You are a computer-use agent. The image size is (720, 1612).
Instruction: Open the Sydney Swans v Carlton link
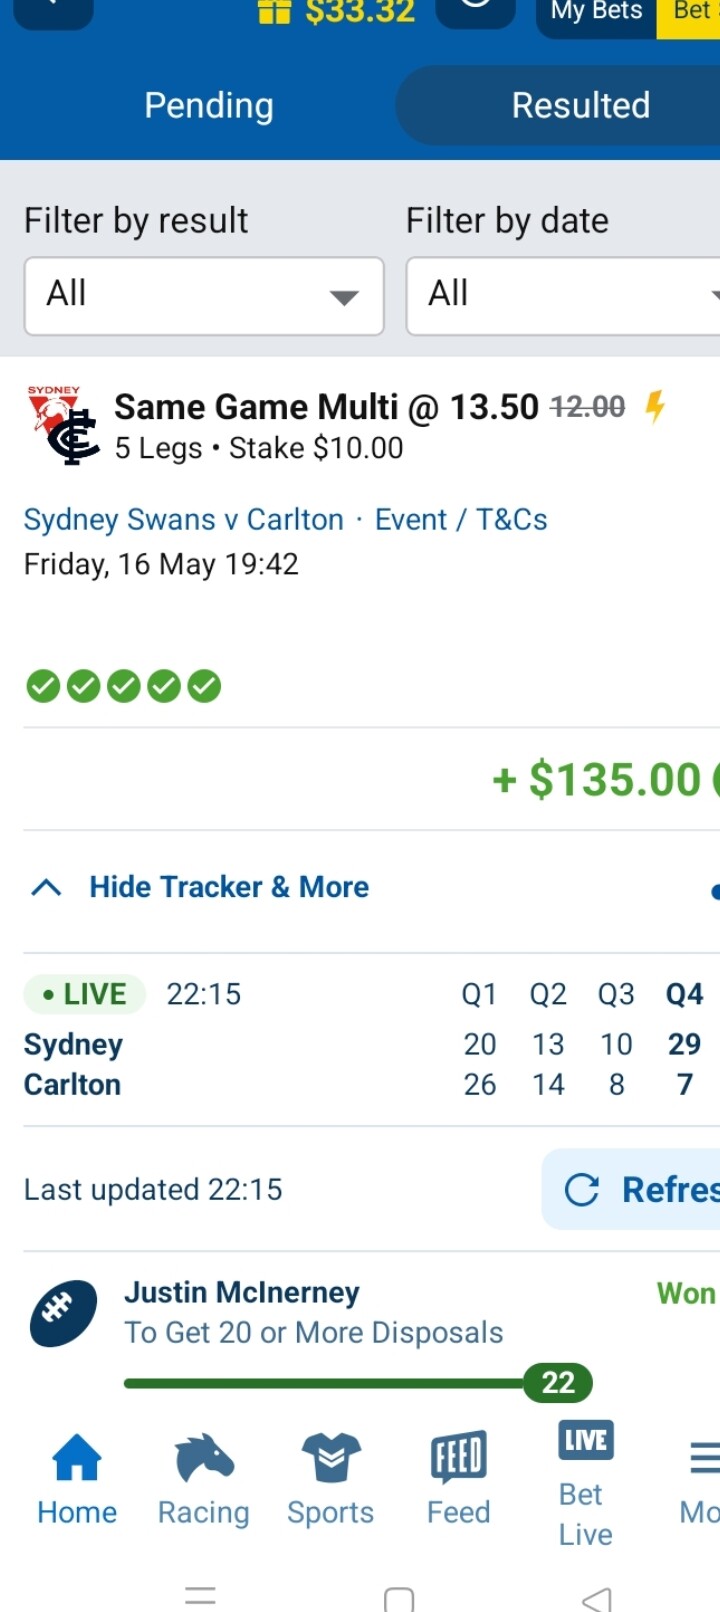184,520
